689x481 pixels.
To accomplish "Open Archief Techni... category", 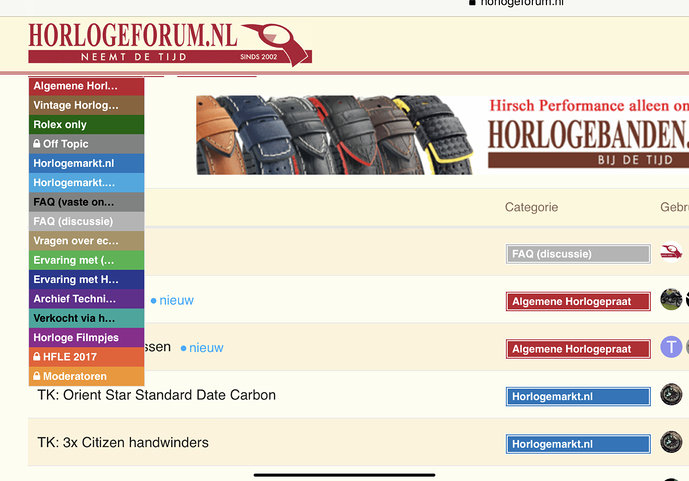I will pos(86,299).
